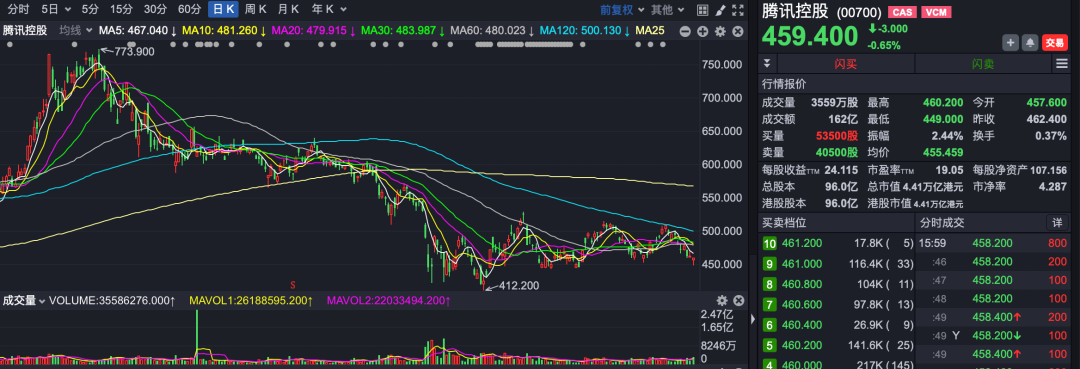
Task: Open volume panel settings gear
Action: click(722, 301)
